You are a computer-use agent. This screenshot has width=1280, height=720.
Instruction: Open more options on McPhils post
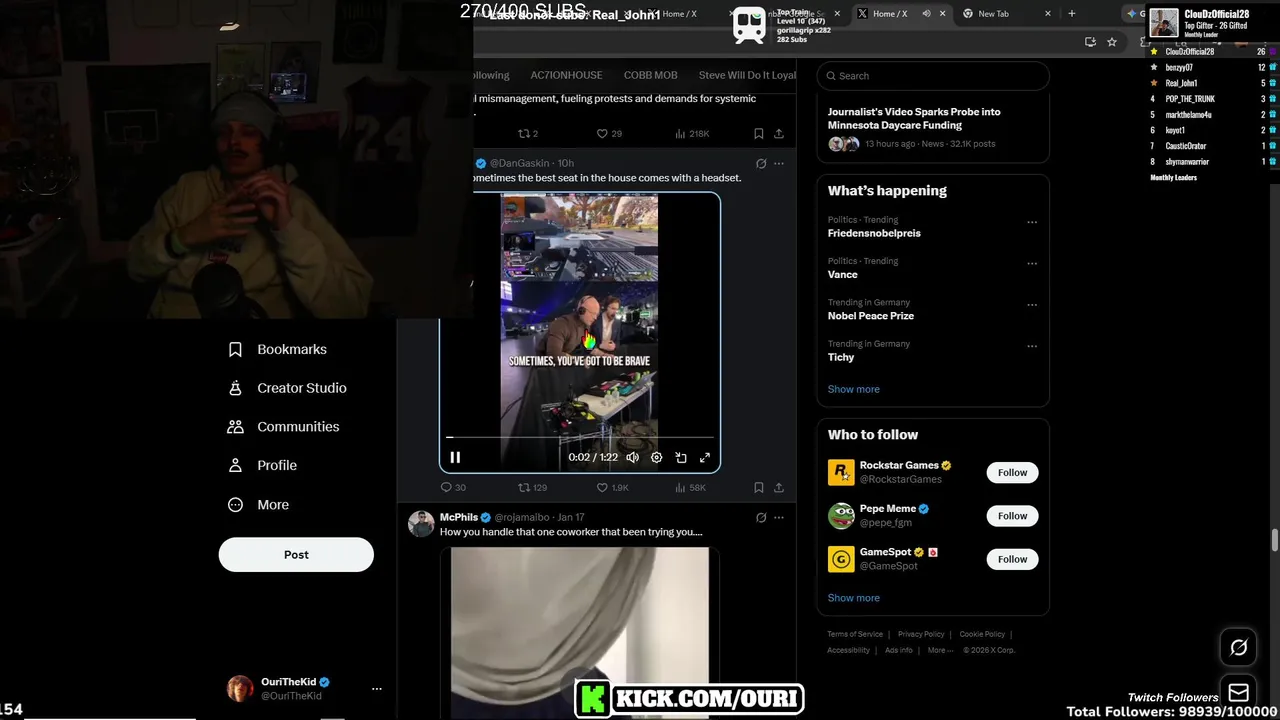pos(779,517)
